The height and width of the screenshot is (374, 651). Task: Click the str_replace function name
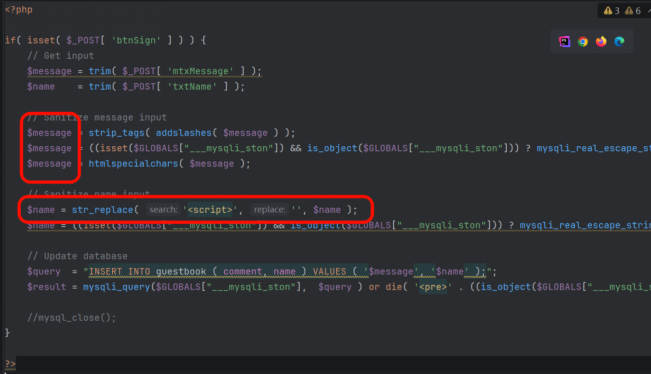coord(103,210)
